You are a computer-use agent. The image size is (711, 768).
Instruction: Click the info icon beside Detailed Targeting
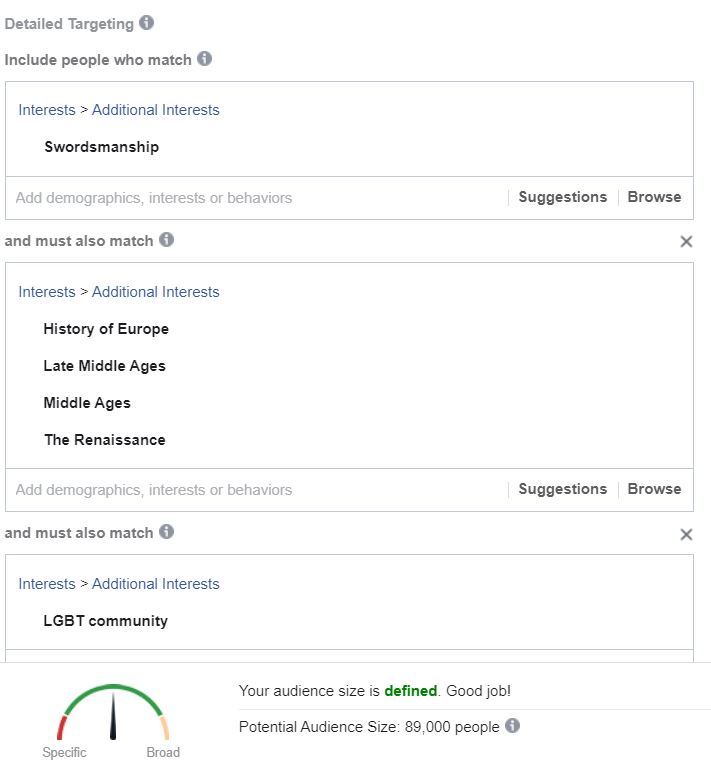pos(146,23)
